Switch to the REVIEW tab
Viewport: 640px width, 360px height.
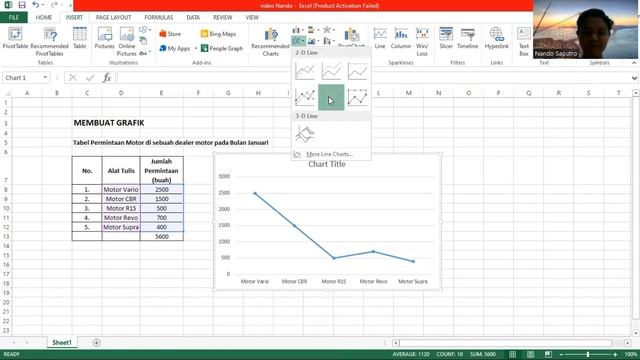222,18
